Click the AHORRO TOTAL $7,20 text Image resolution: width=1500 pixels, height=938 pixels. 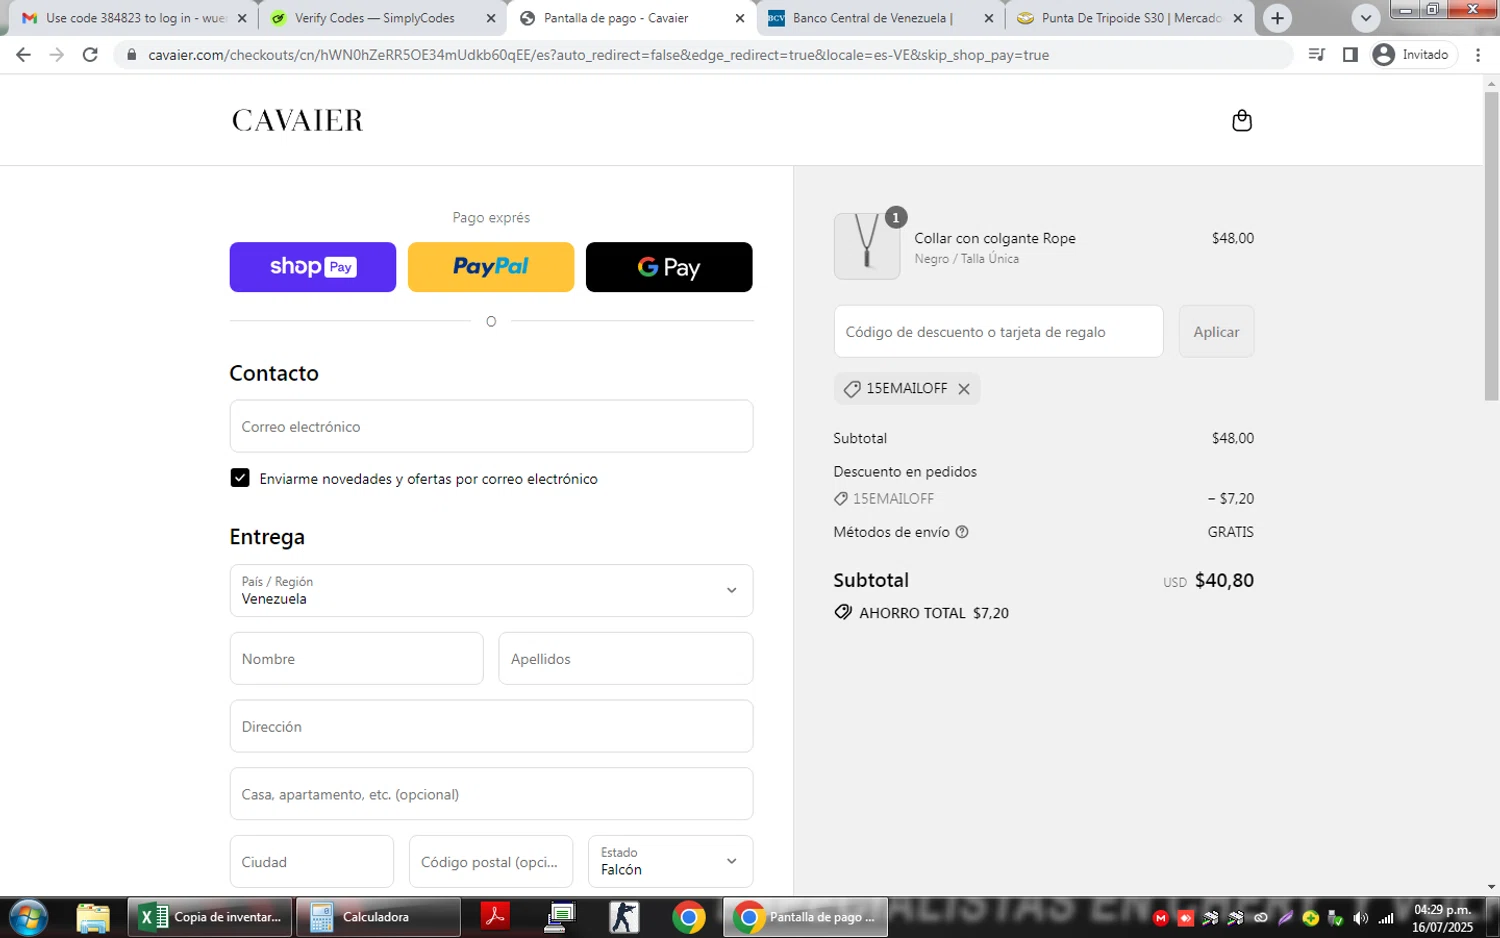(x=934, y=613)
